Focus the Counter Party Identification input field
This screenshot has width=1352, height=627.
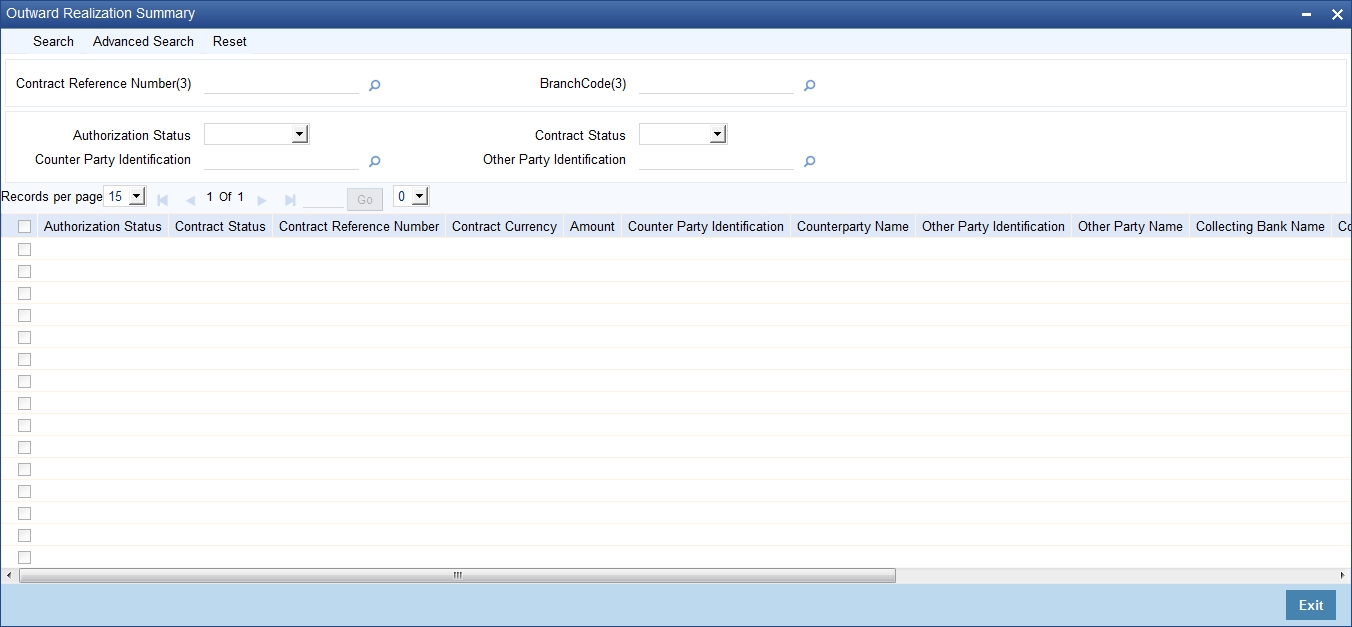[281, 159]
